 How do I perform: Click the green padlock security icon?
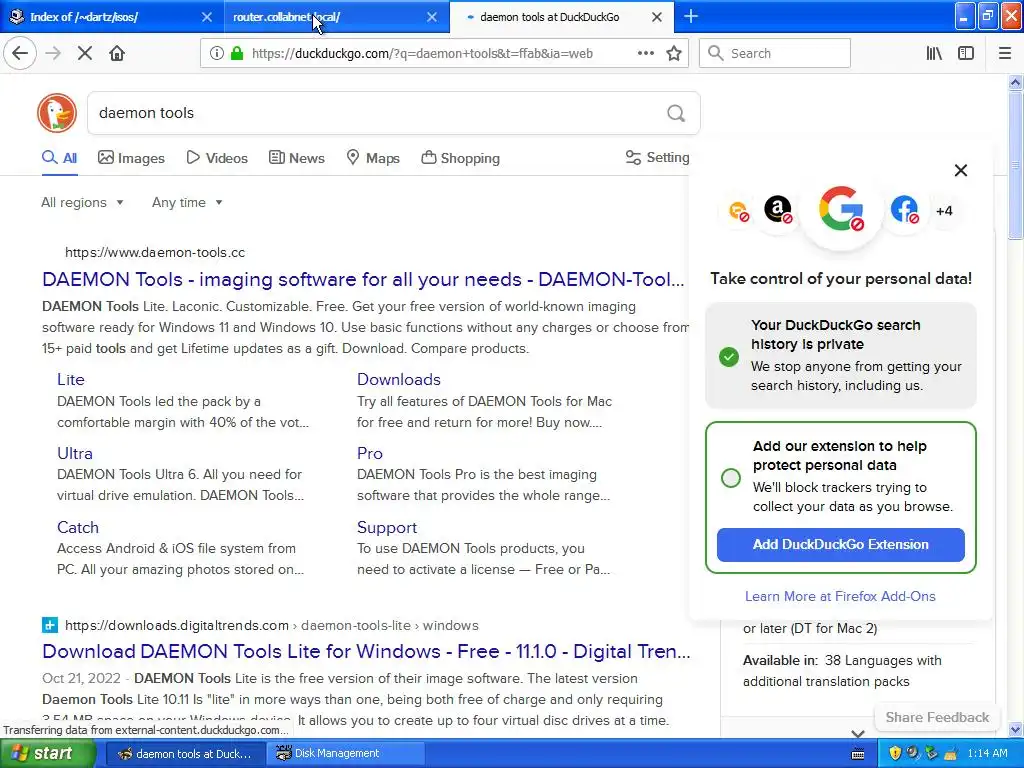(237, 54)
